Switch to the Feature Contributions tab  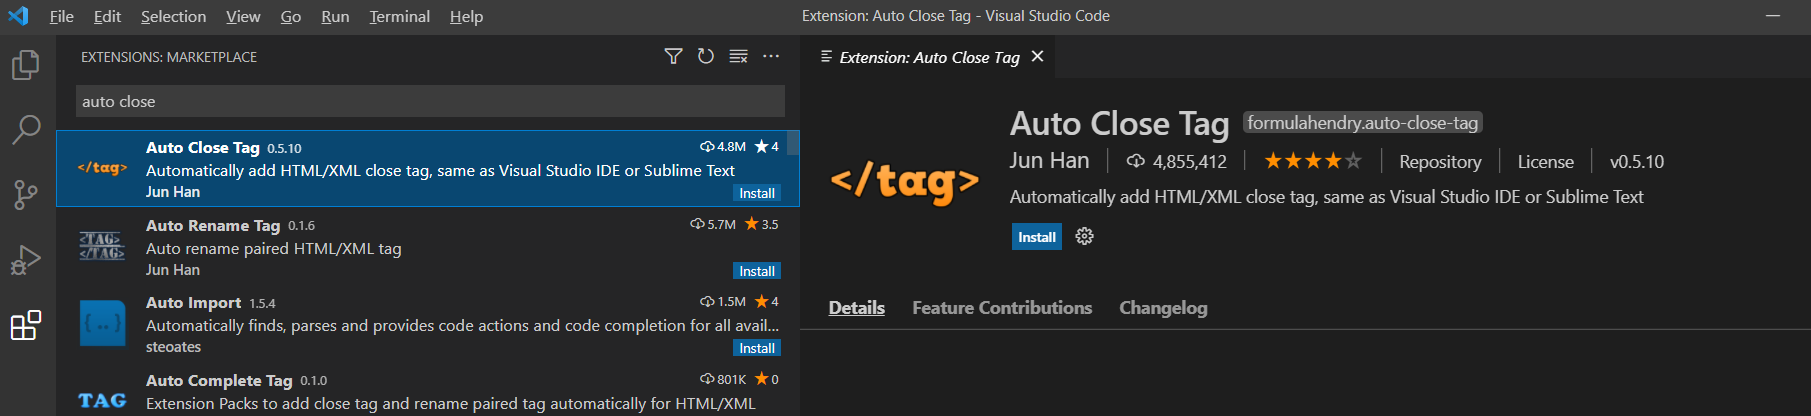(1002, 308)
